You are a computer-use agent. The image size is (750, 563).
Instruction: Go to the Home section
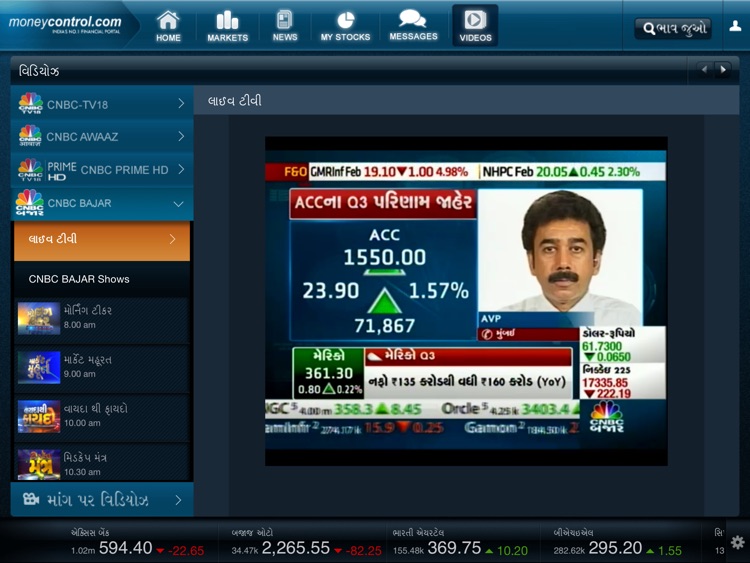[168, 26]
